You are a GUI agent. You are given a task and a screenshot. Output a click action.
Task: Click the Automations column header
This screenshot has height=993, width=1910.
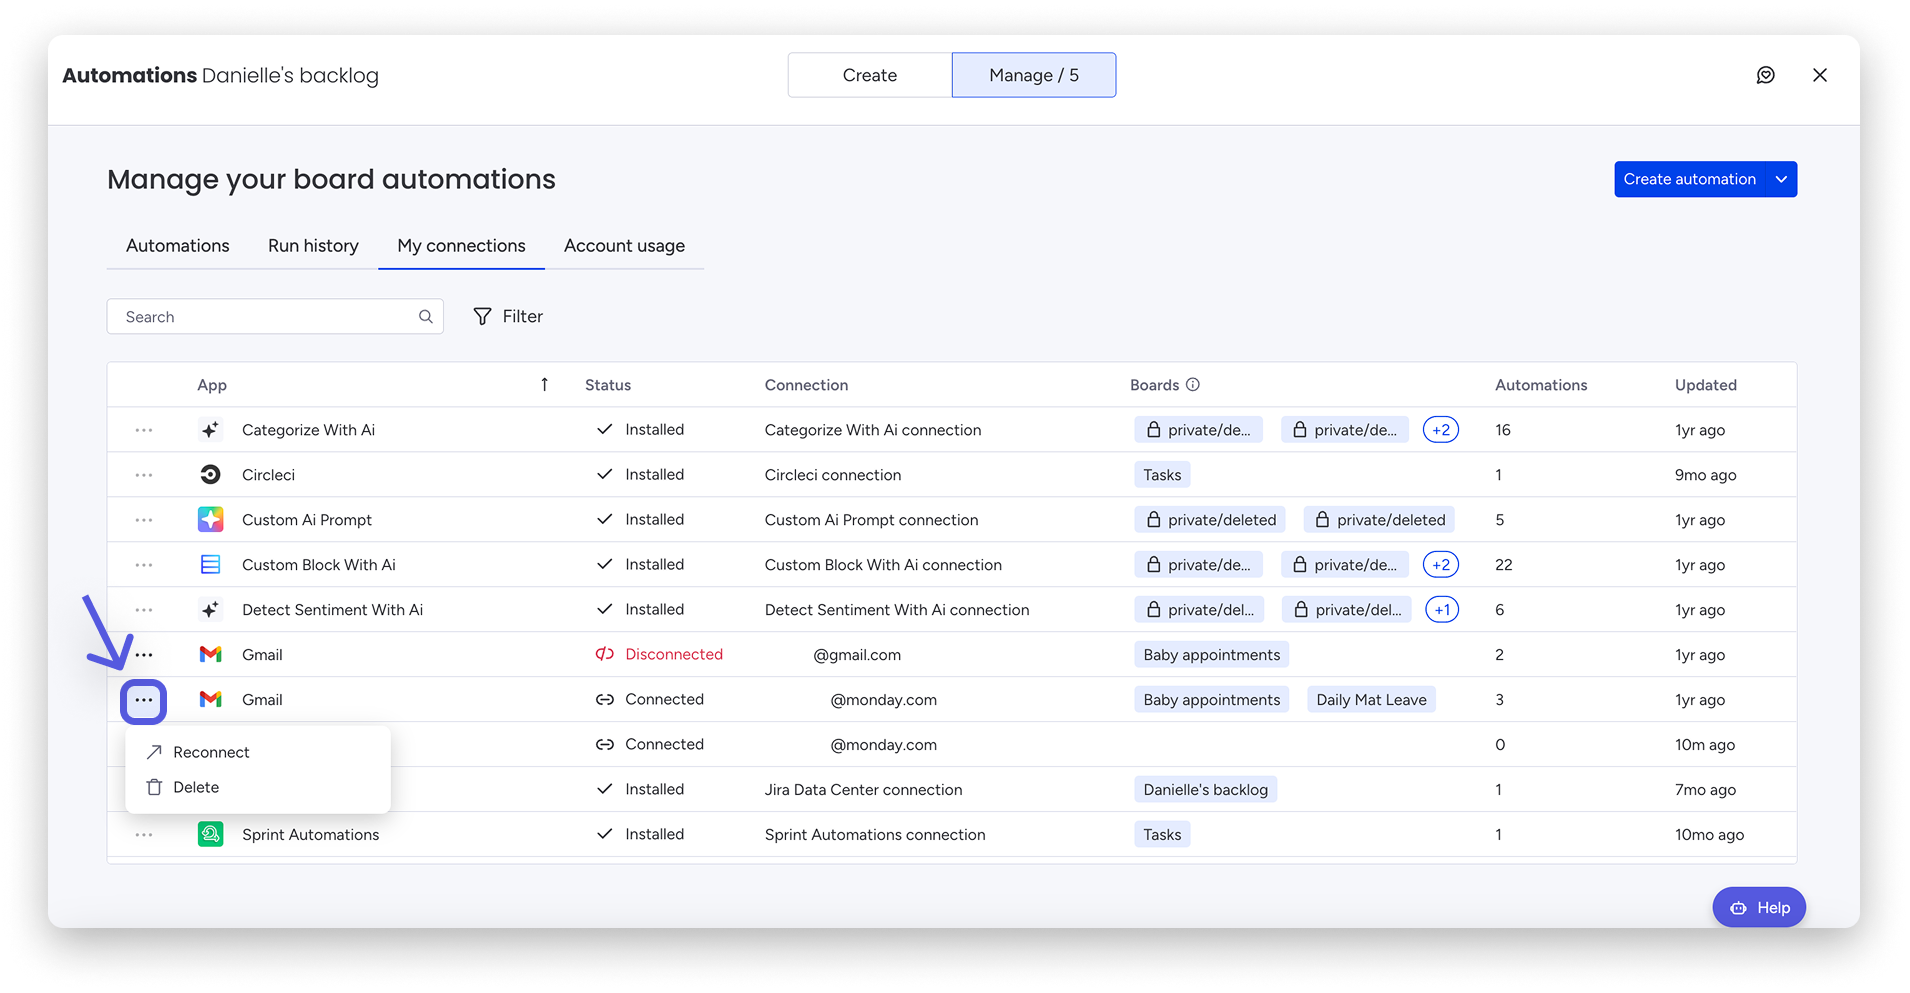[1541, 385]
